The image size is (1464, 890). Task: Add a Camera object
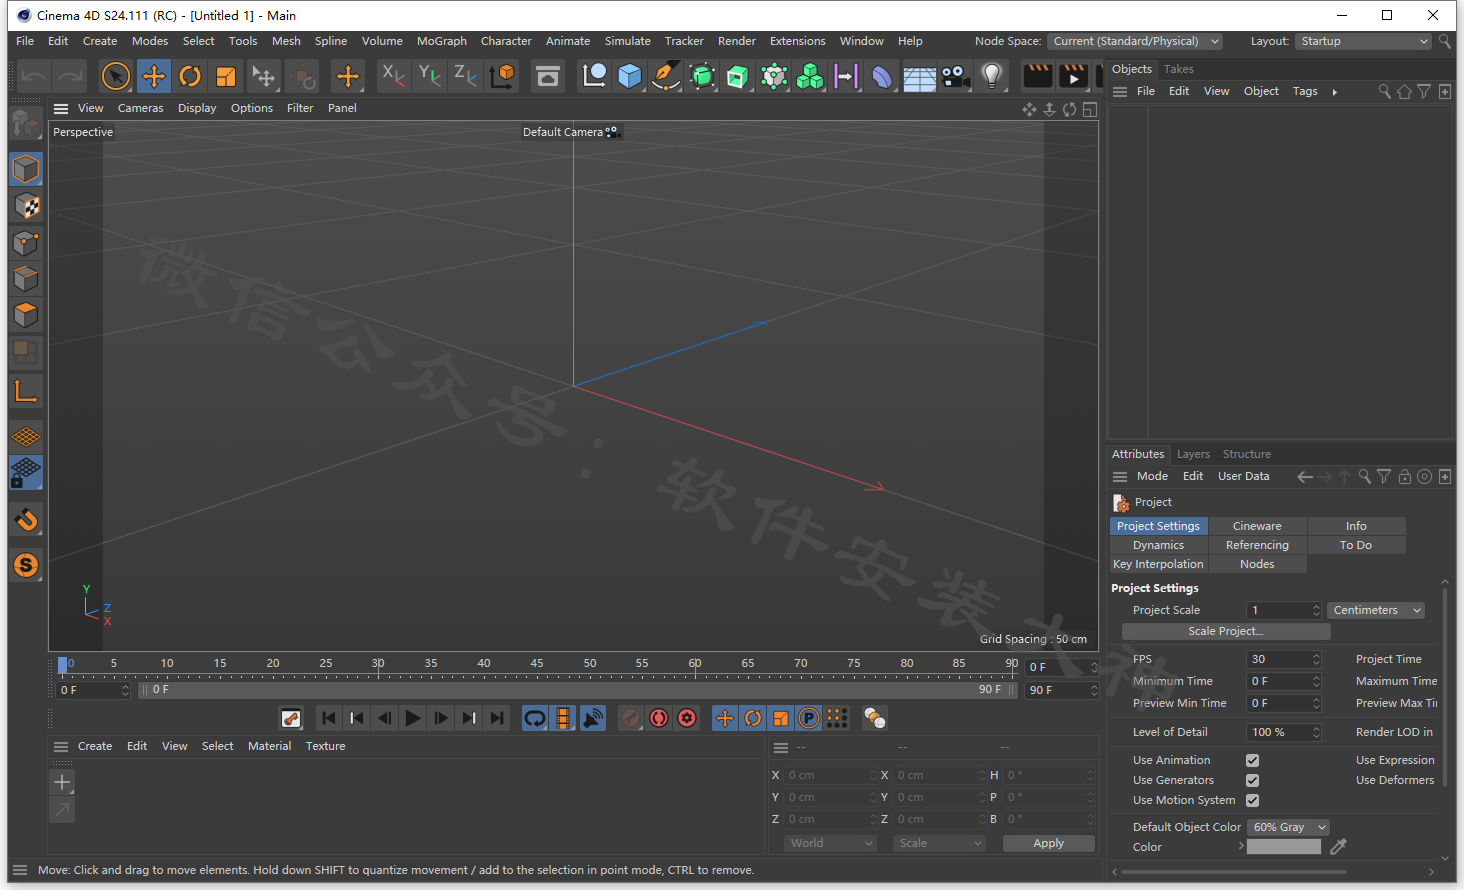click(956, 76)
